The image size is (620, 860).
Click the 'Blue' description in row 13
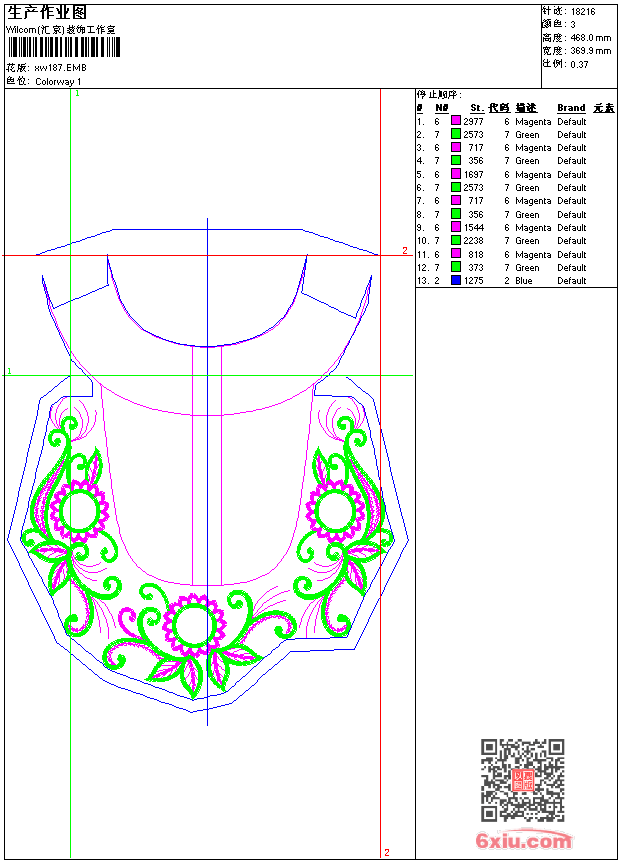[x=523, y=281]
